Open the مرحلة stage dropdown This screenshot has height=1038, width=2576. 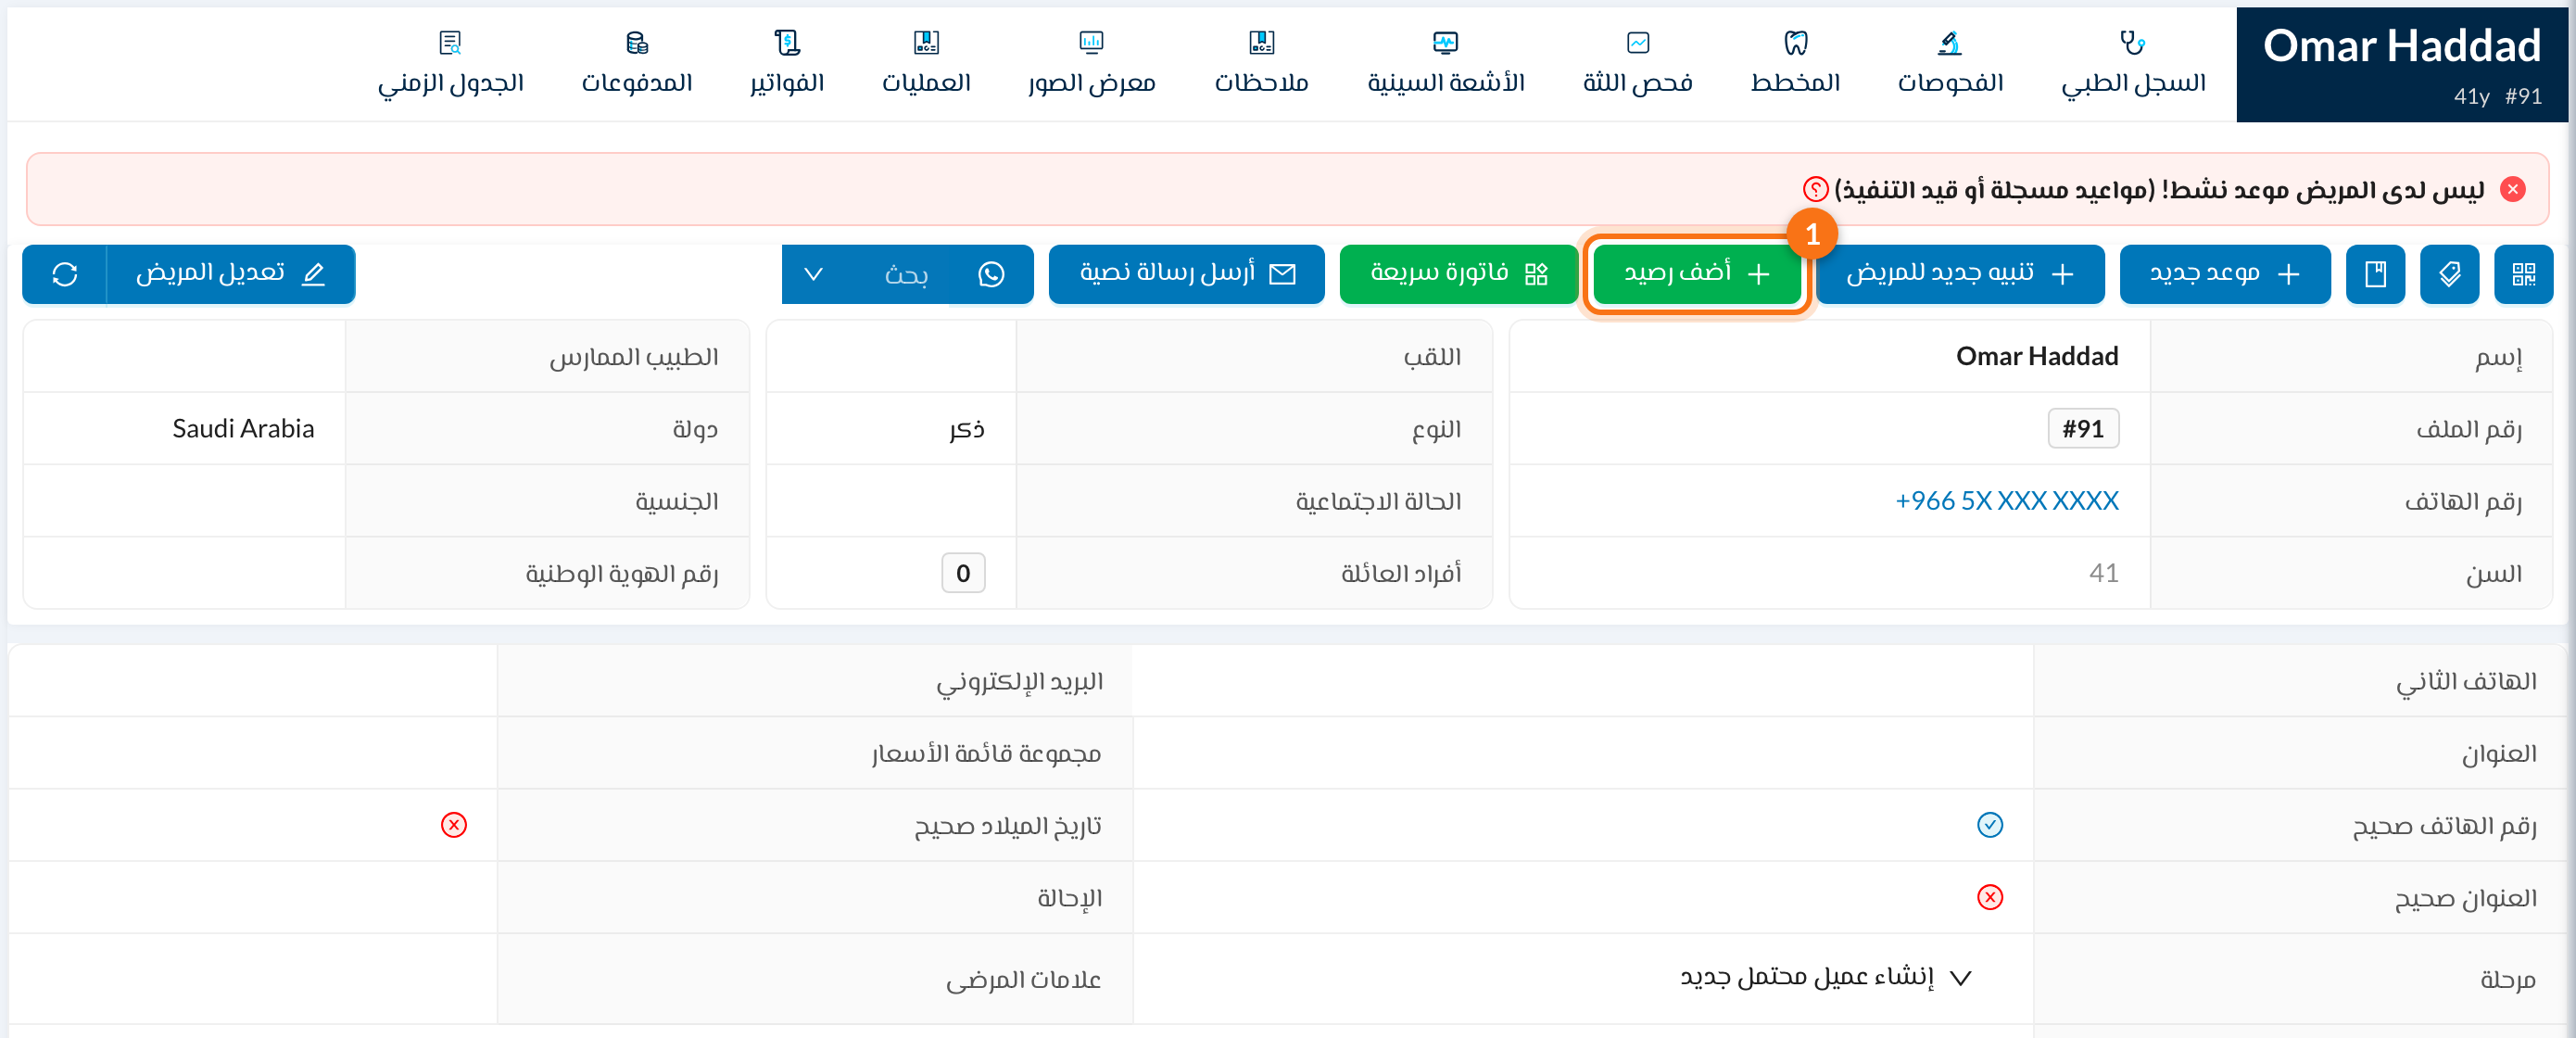1826,977
